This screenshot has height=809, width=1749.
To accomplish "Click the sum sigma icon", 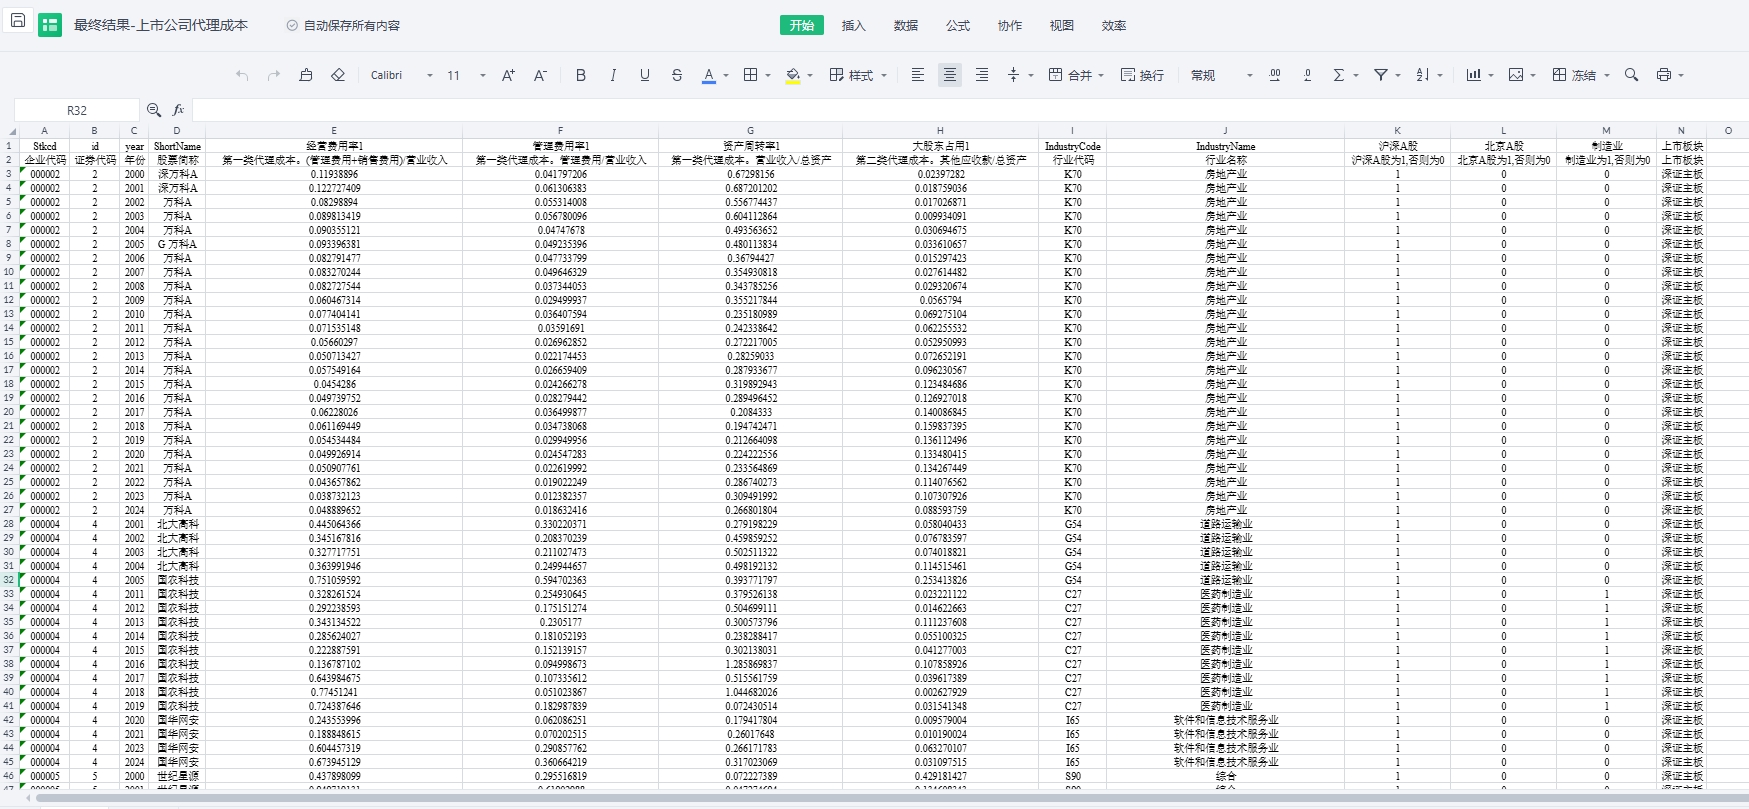I will pos(1339,75).
